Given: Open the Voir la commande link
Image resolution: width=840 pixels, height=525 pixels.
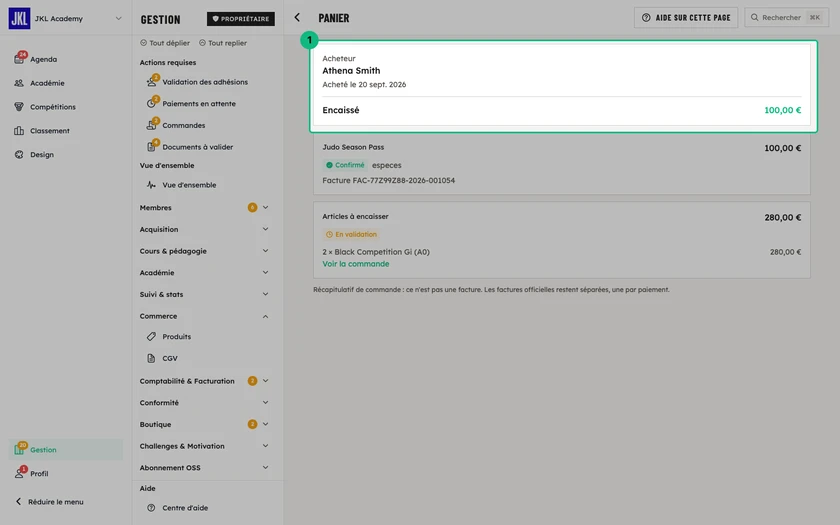Looking at the screenshot, I should 356,264.
